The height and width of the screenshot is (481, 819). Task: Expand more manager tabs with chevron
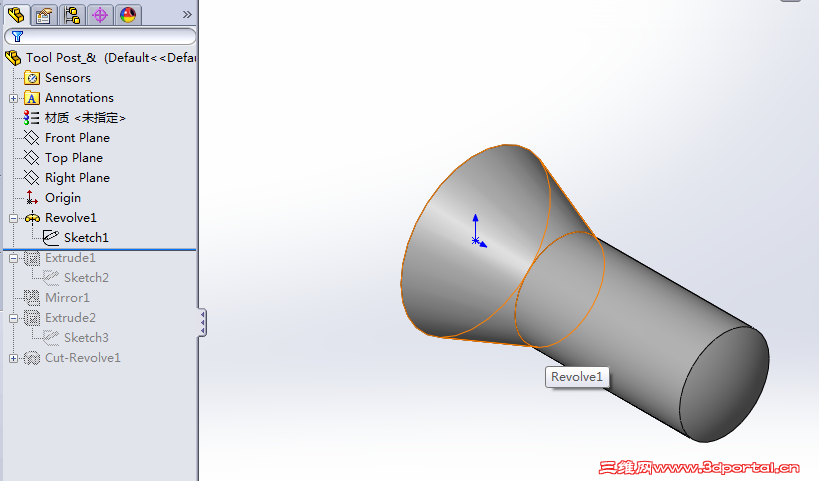[x=187, y=15]
